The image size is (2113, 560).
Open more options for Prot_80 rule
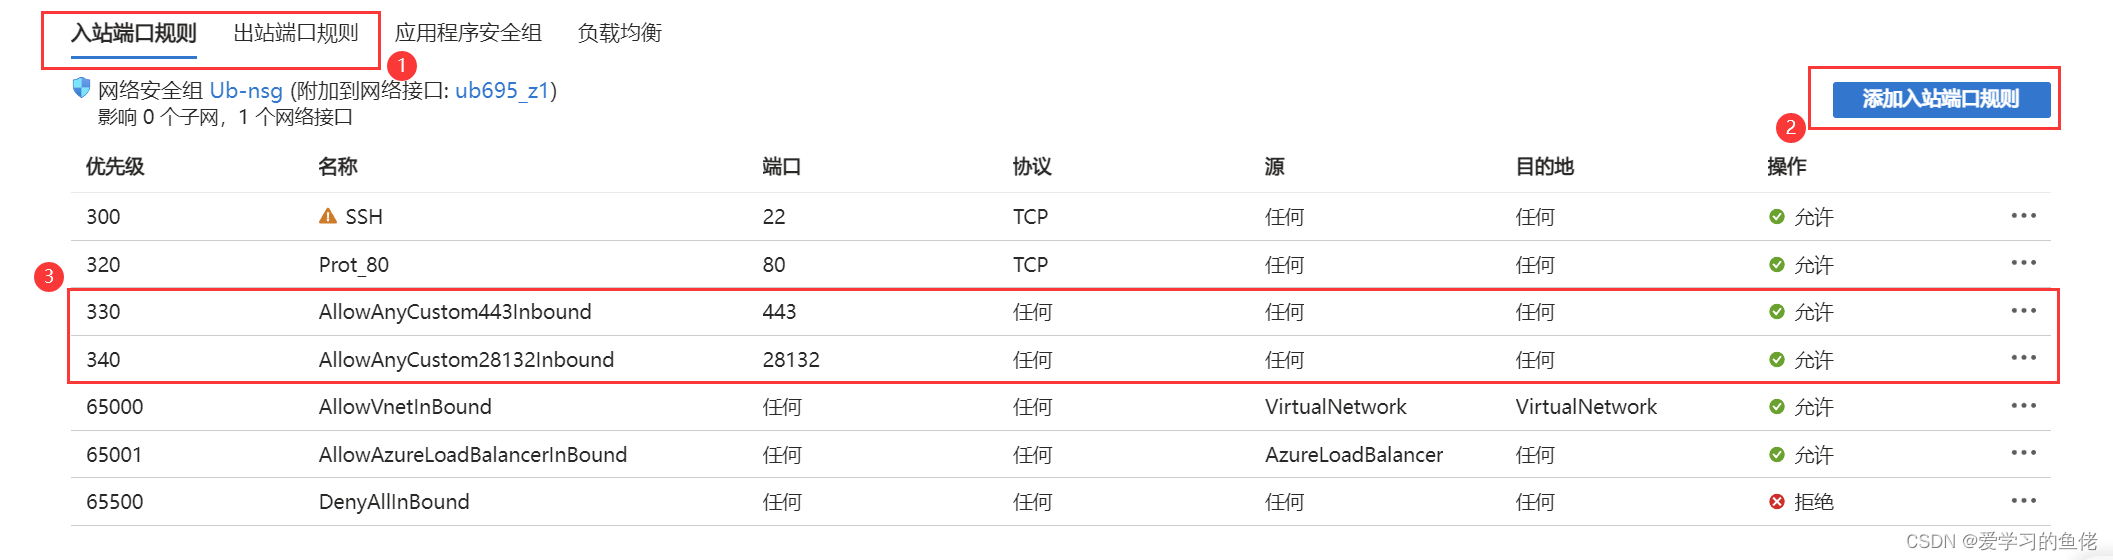tap(2023, 263)
